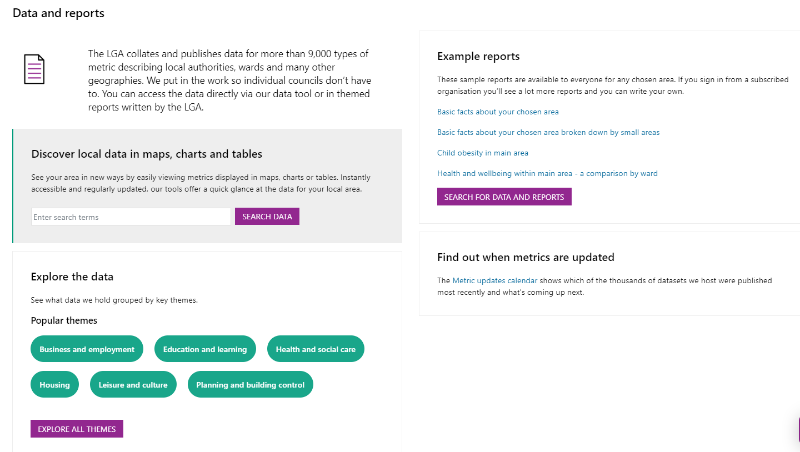Click the EXPLORE ALL THEMES button

click(x=77, y=429)
